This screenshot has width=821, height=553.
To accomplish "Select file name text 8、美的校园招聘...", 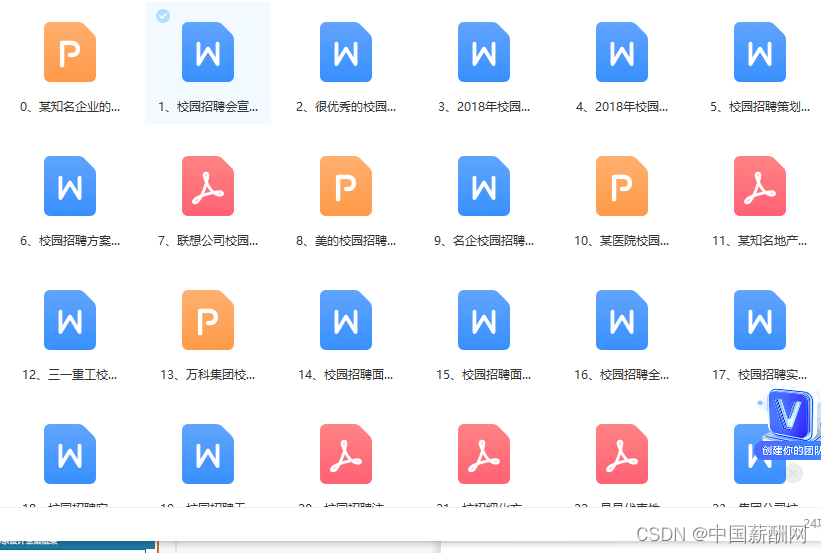I will click(x=346, y=241).
